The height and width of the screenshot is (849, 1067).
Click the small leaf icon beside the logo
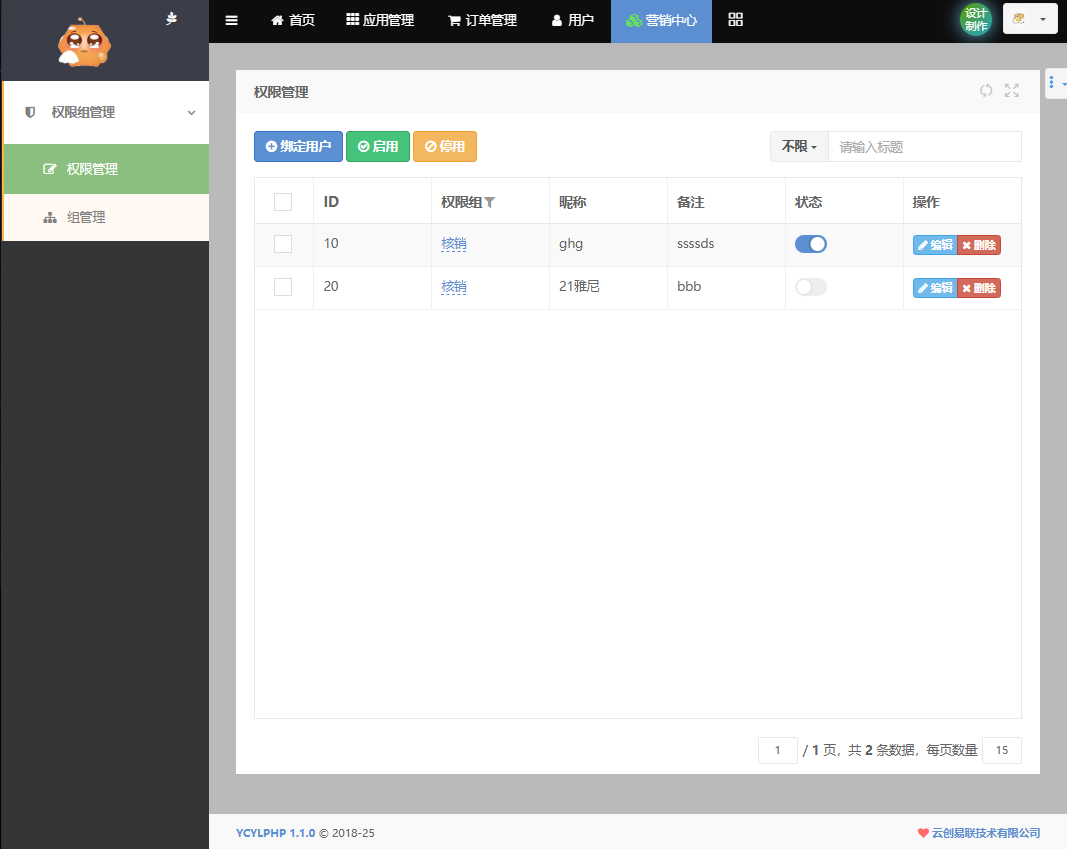tap(172, 18)
